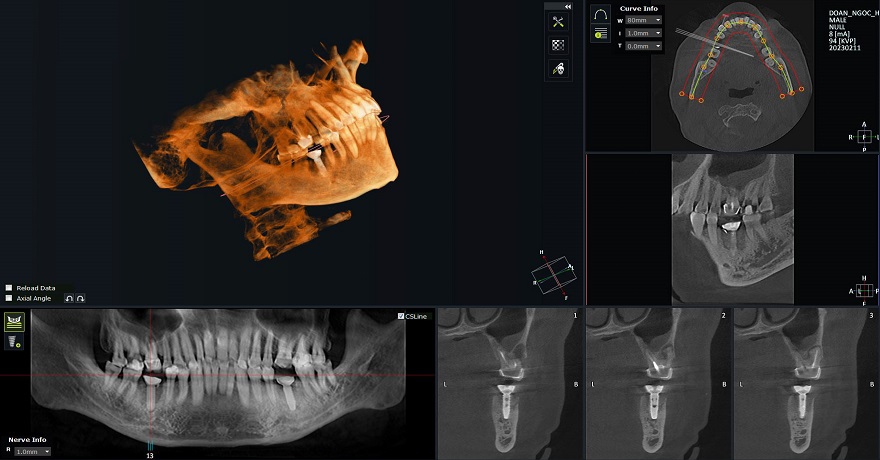Click the arch curve drawing icon
The height and width of the screenshot is (460, 880).
click(x=600, y=15)
